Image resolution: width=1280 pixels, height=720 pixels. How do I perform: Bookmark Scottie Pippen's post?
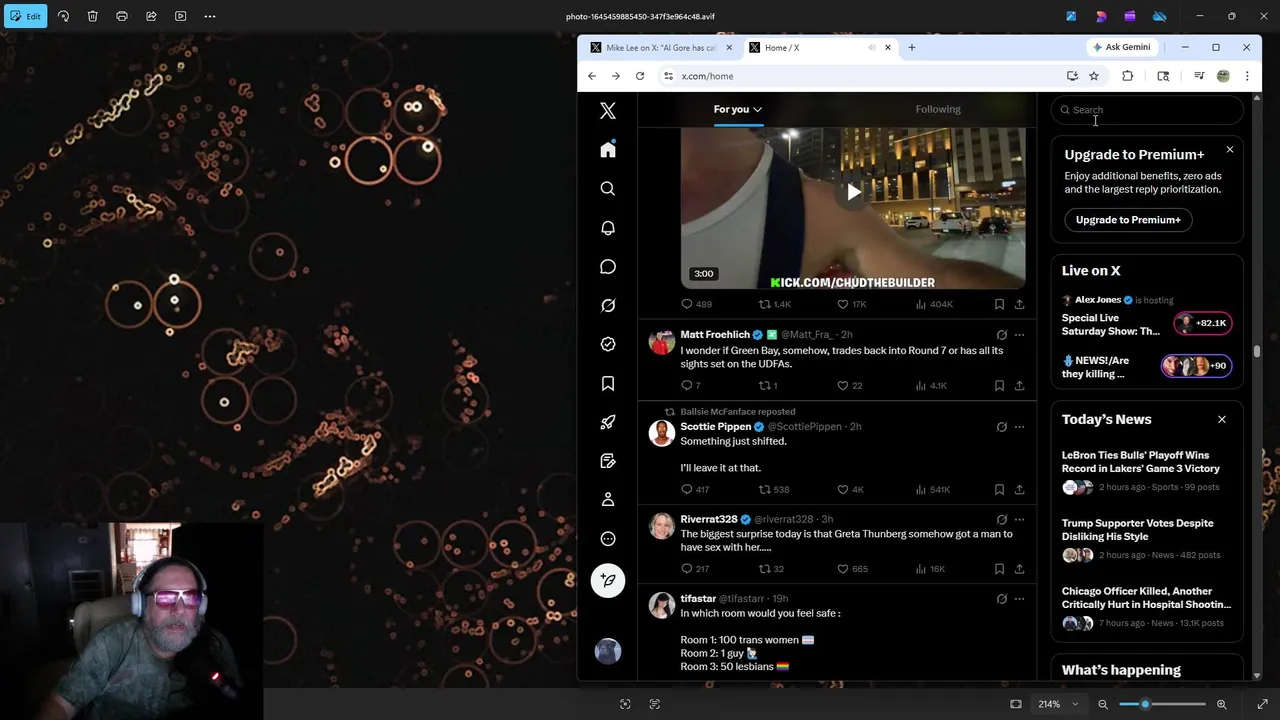pyautogui.click(x=999, y=490)
